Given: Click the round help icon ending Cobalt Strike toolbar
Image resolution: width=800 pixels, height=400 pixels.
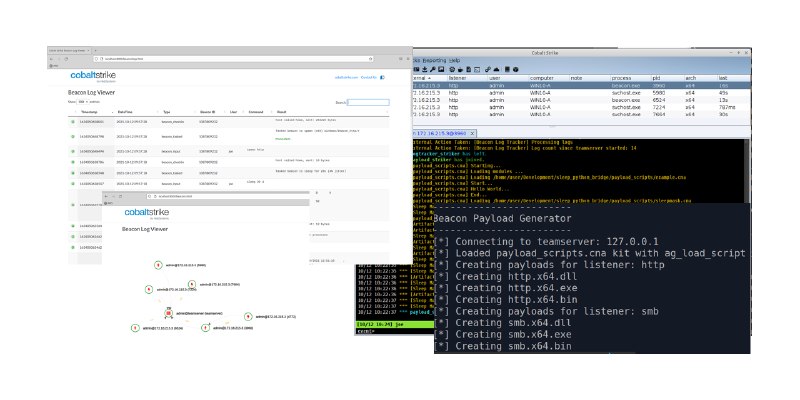Looking at the screenshot, I should point(516,69).
